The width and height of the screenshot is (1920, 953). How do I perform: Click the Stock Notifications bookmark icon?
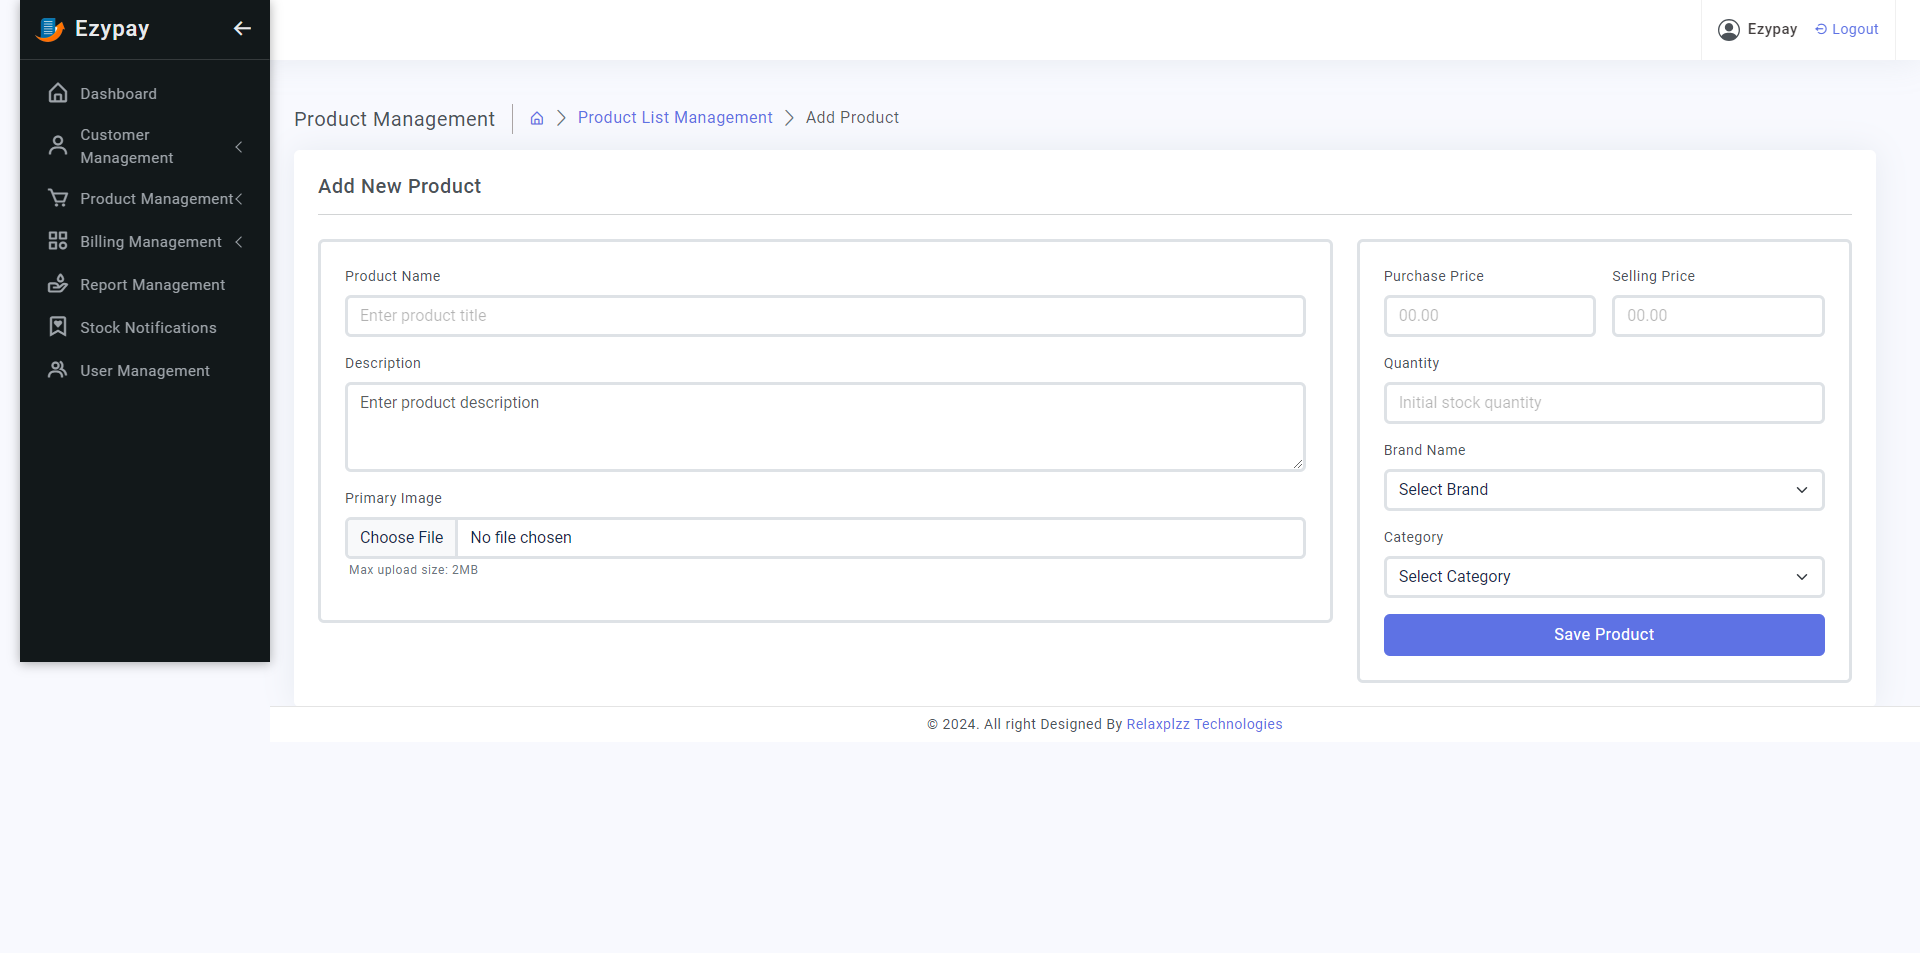[x=58, y=327]
